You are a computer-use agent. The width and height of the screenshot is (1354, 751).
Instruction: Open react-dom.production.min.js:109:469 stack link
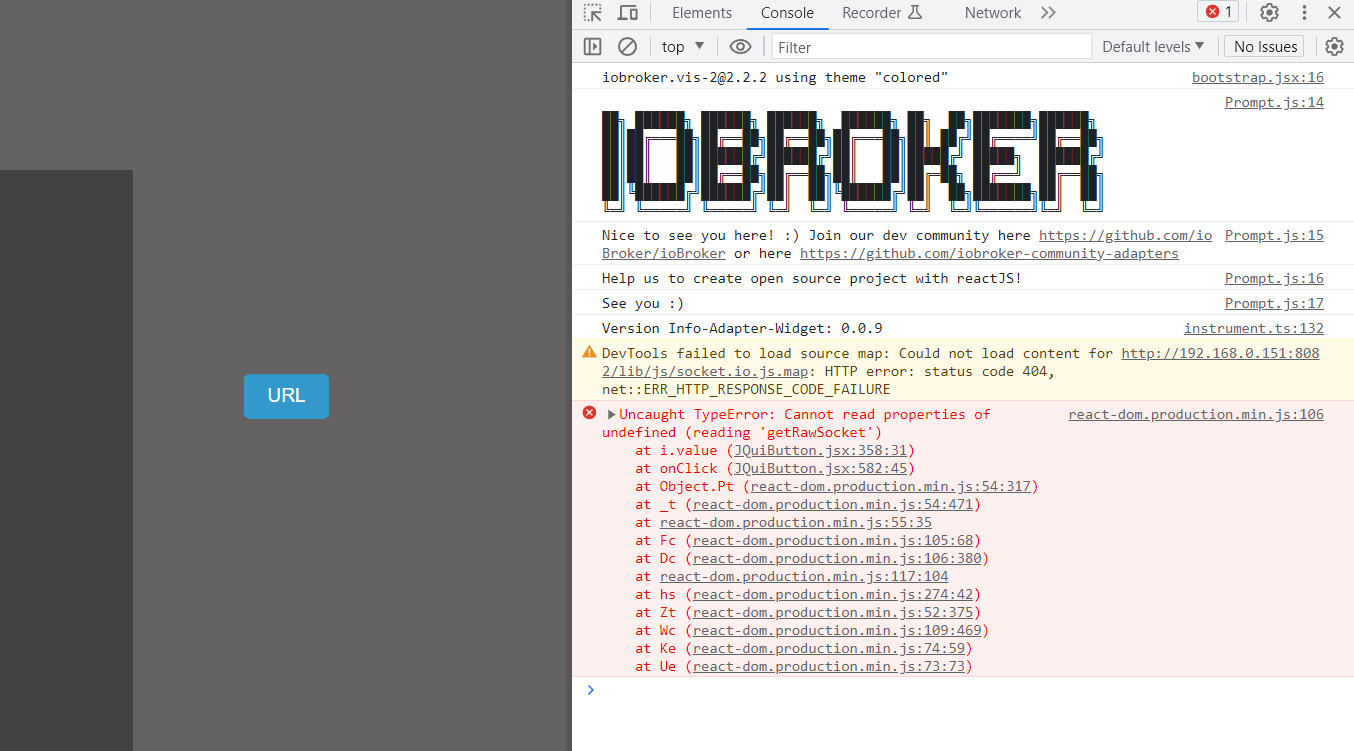click(837, 630)
